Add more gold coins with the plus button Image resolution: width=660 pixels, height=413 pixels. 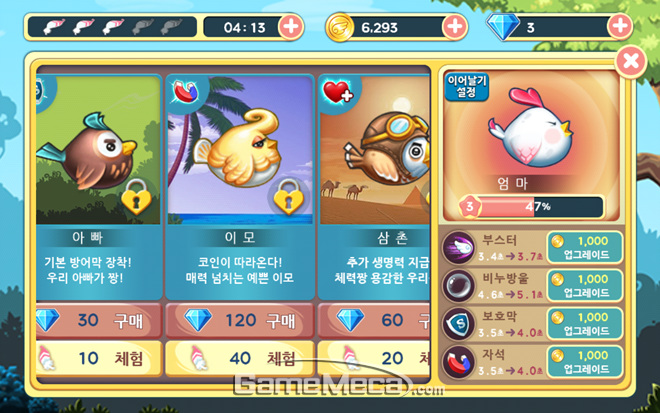(x=455, y=27)
